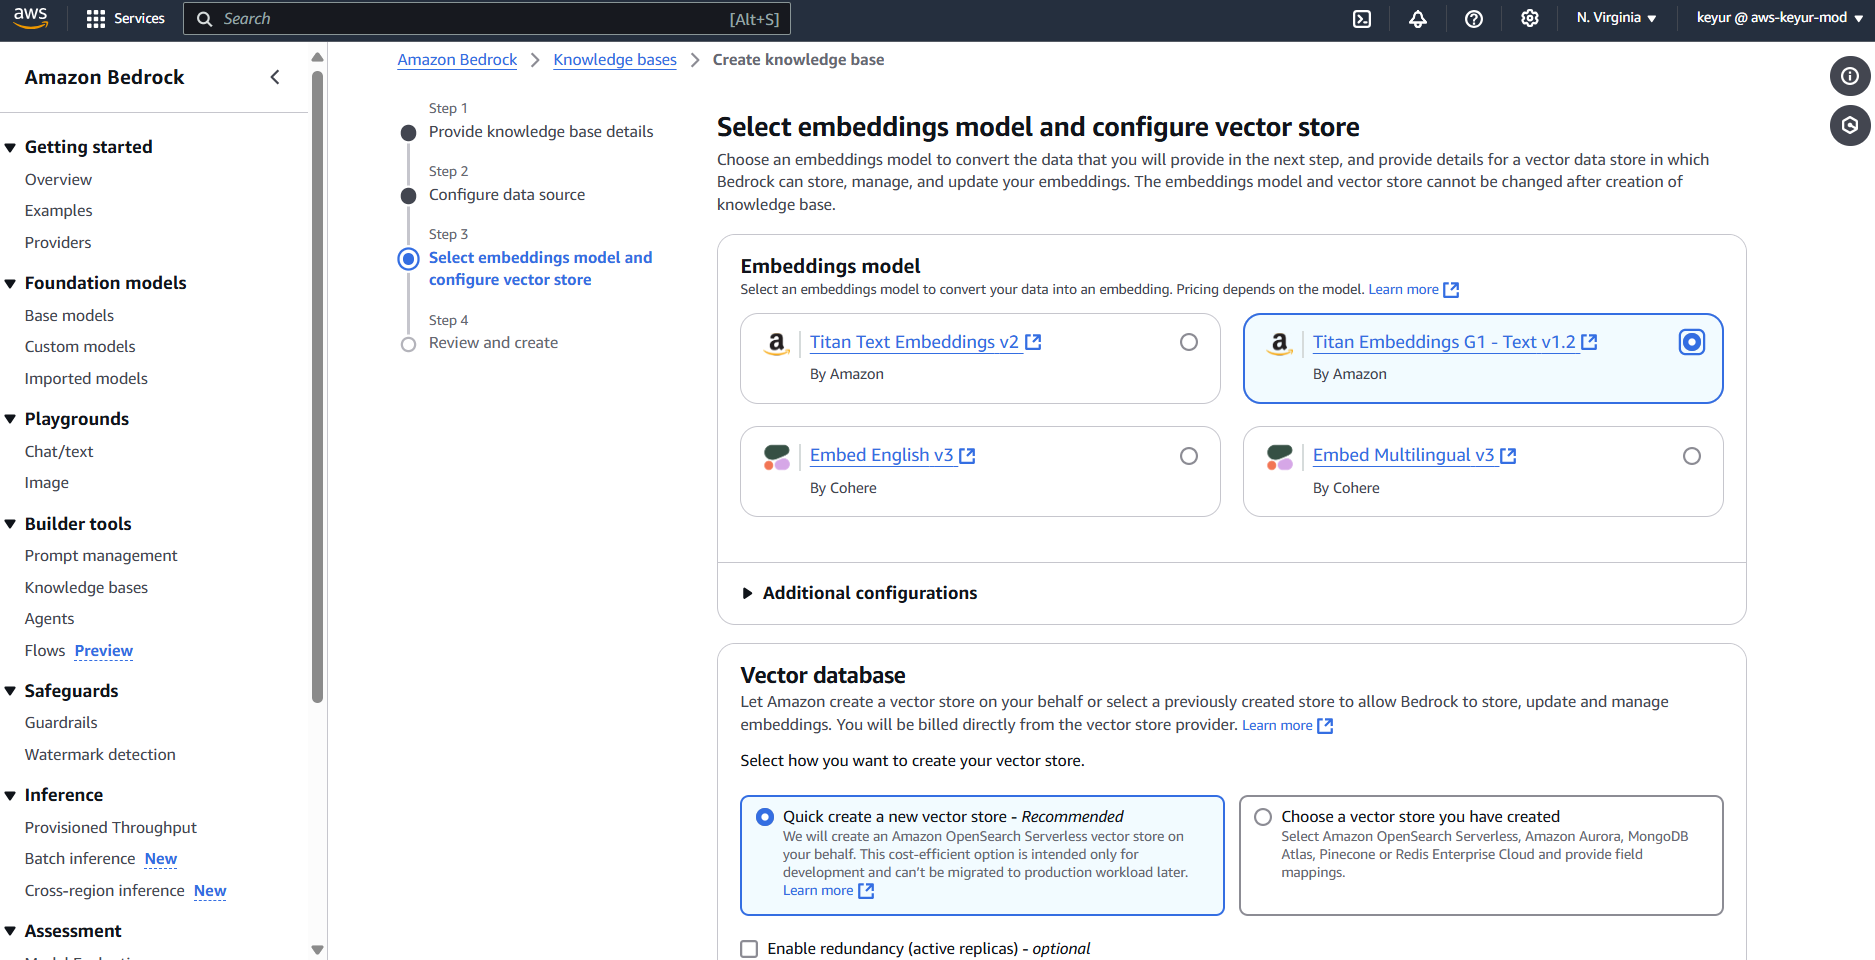1875x960 pixels.
Task: Go to Amazon Bedrock breadcrumb link
Action: [457, 60]
